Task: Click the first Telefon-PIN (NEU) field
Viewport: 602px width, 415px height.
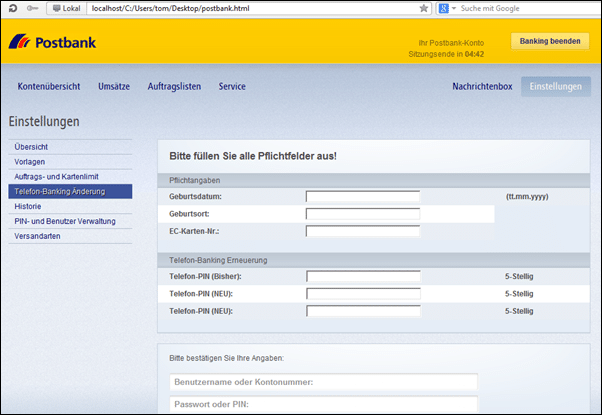Action: (x=363, y=294)
